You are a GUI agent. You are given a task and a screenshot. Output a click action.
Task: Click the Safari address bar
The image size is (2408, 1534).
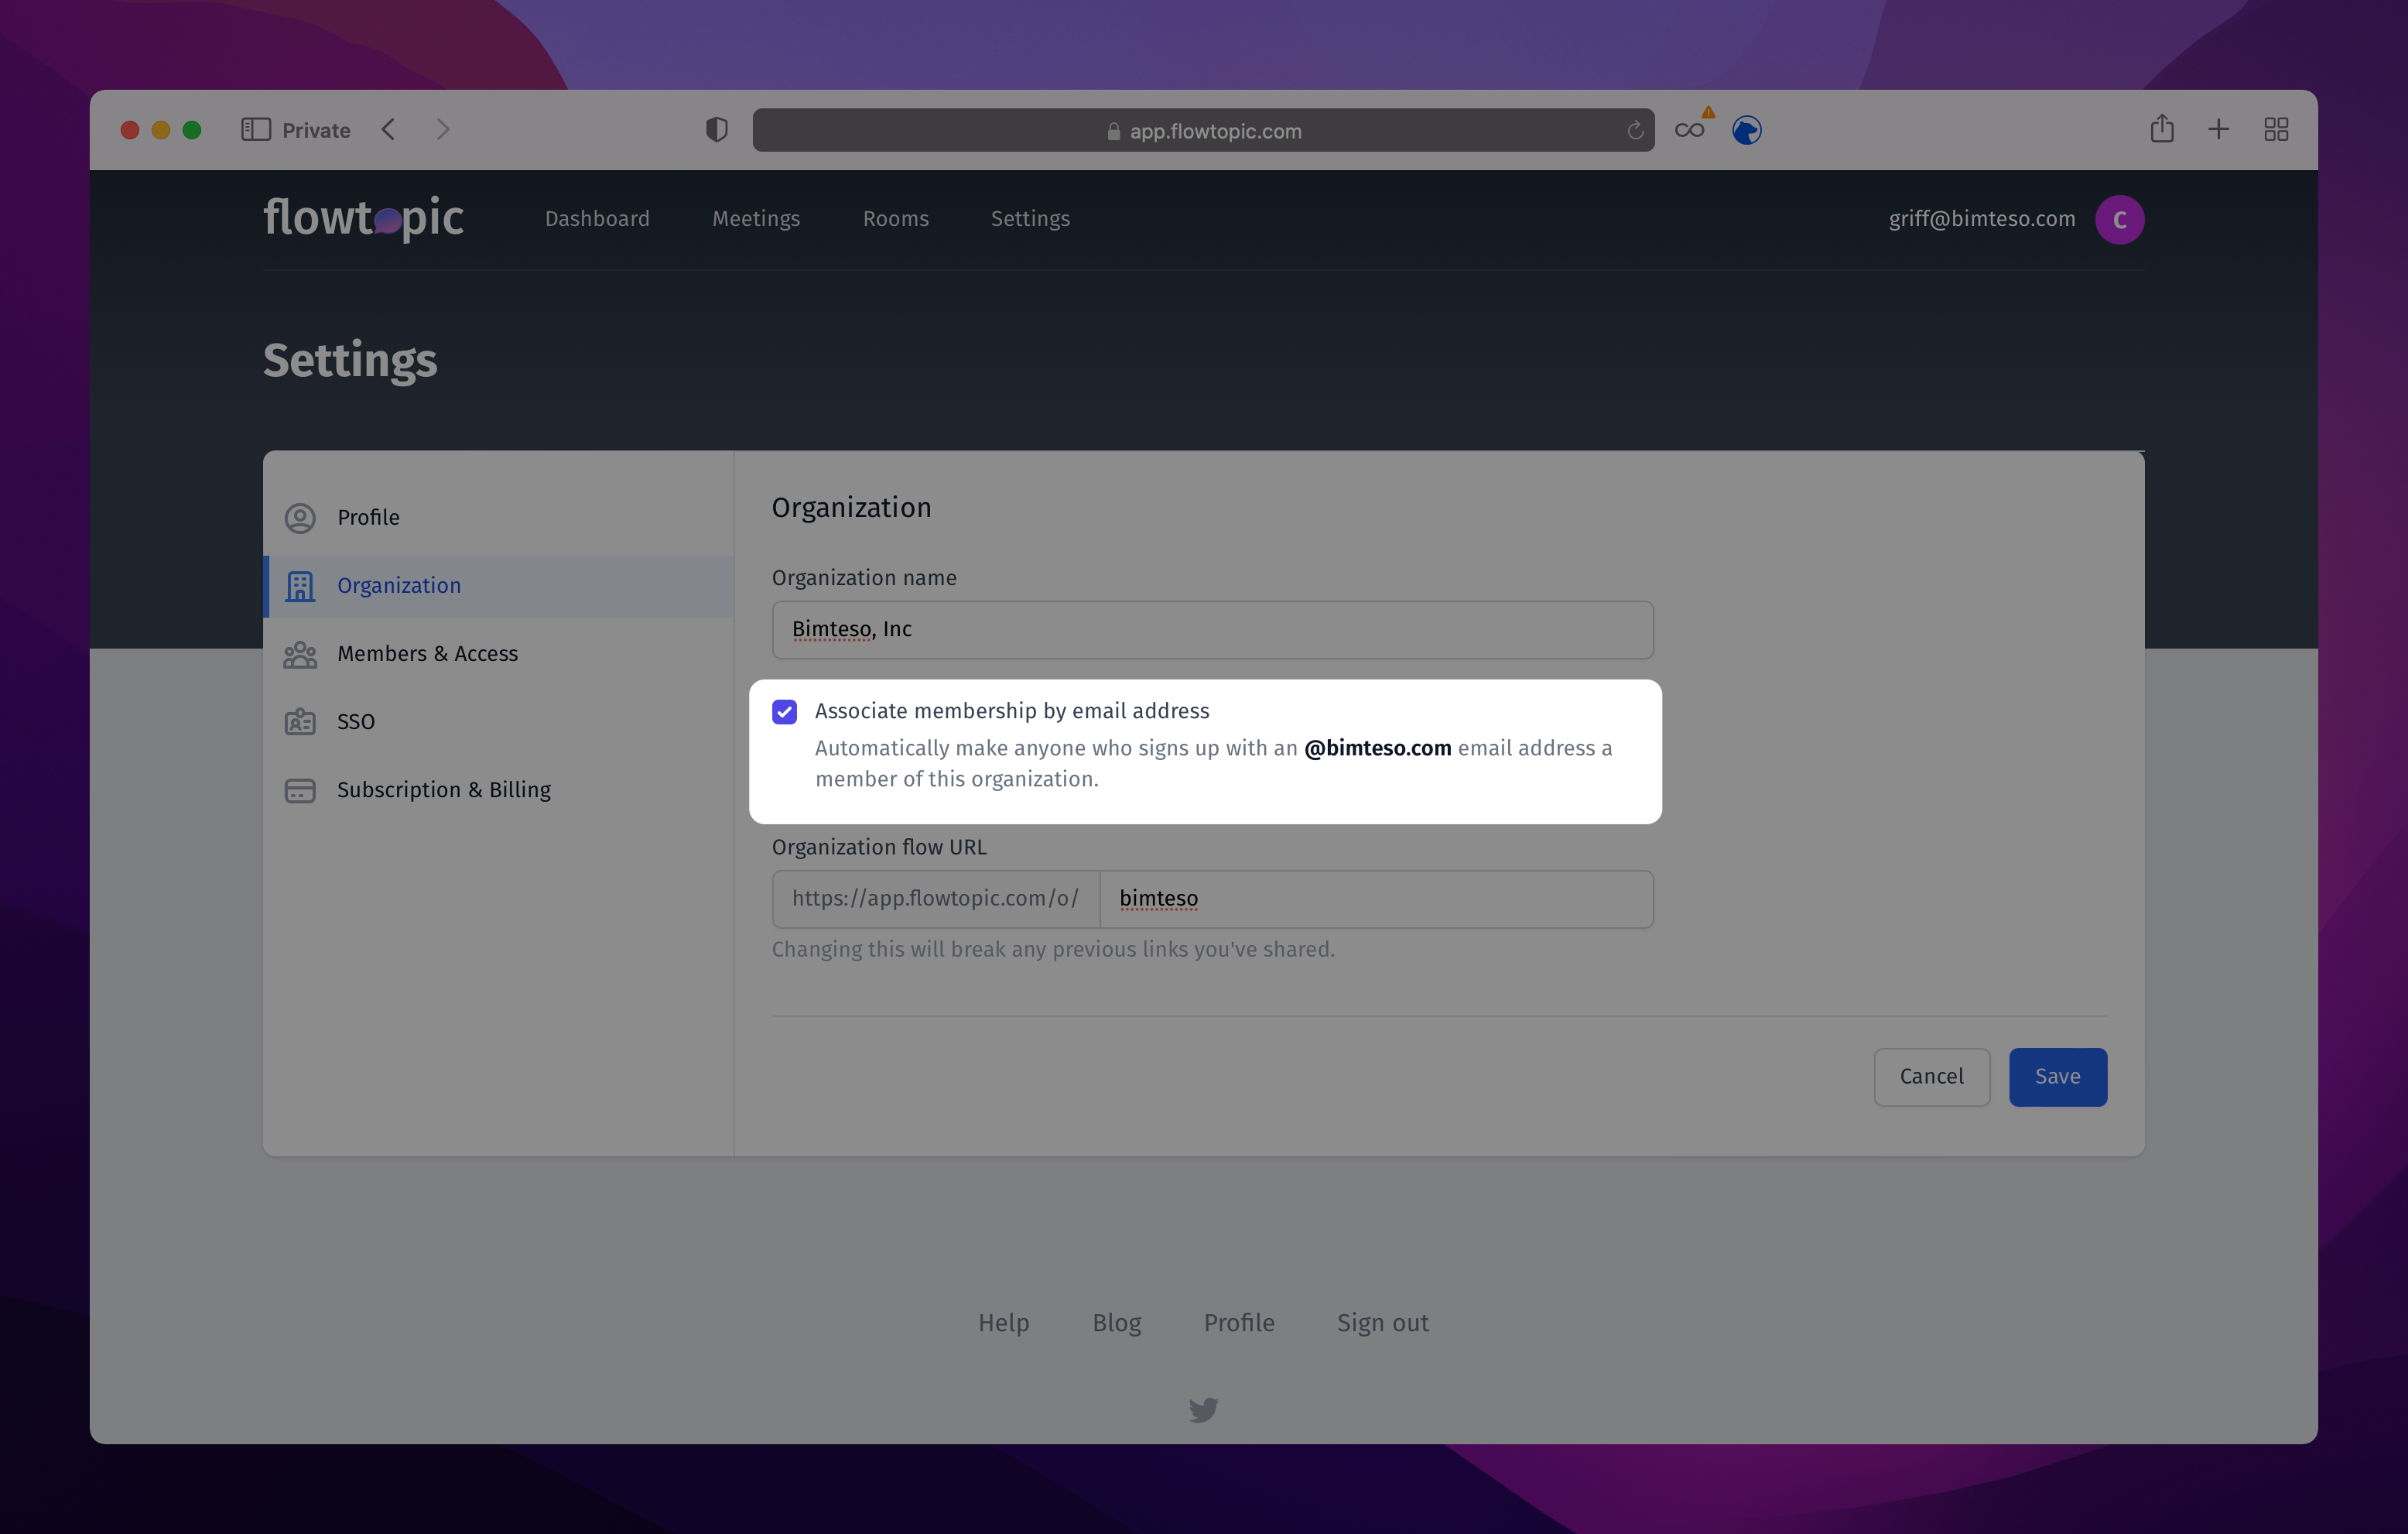coord(1203,130)
